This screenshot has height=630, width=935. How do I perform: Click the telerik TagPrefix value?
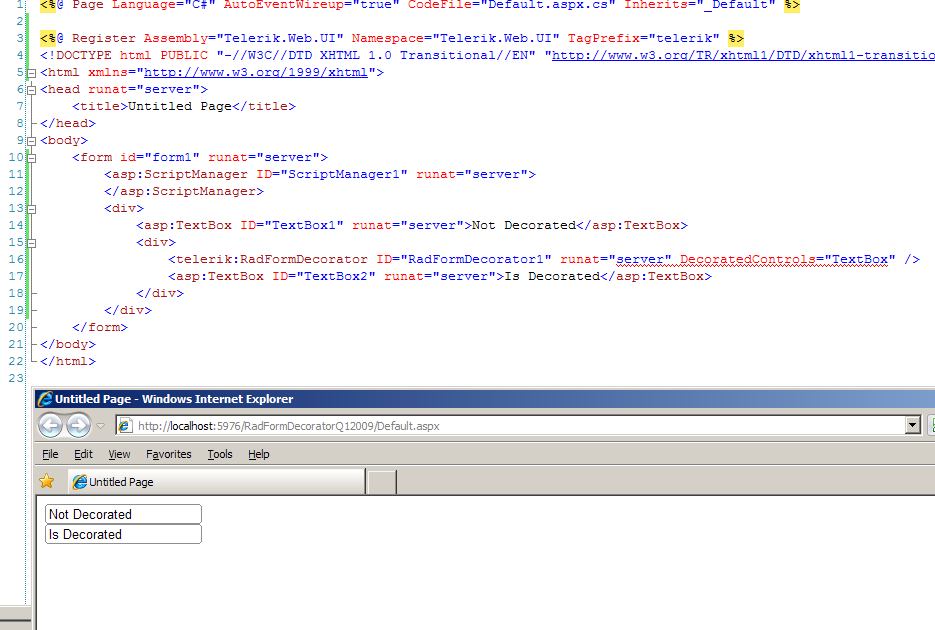[x=684, y=38]
